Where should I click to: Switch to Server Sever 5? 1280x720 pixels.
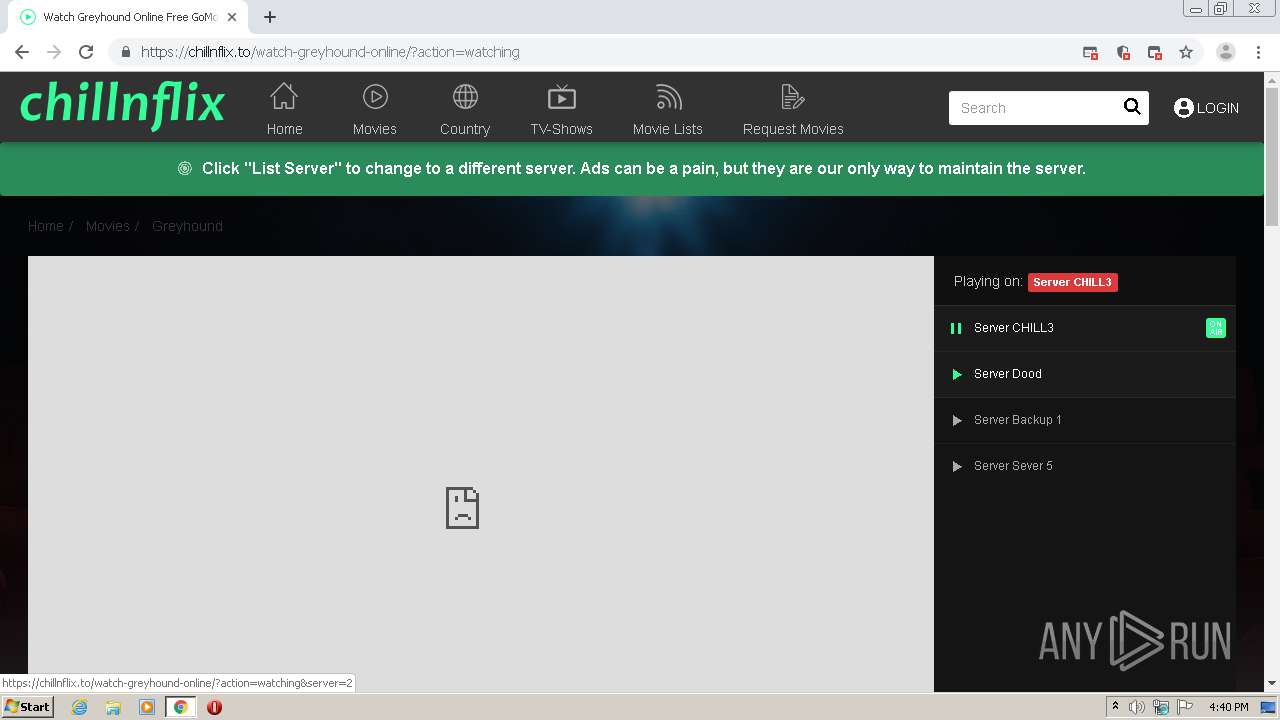[1085, 466]
